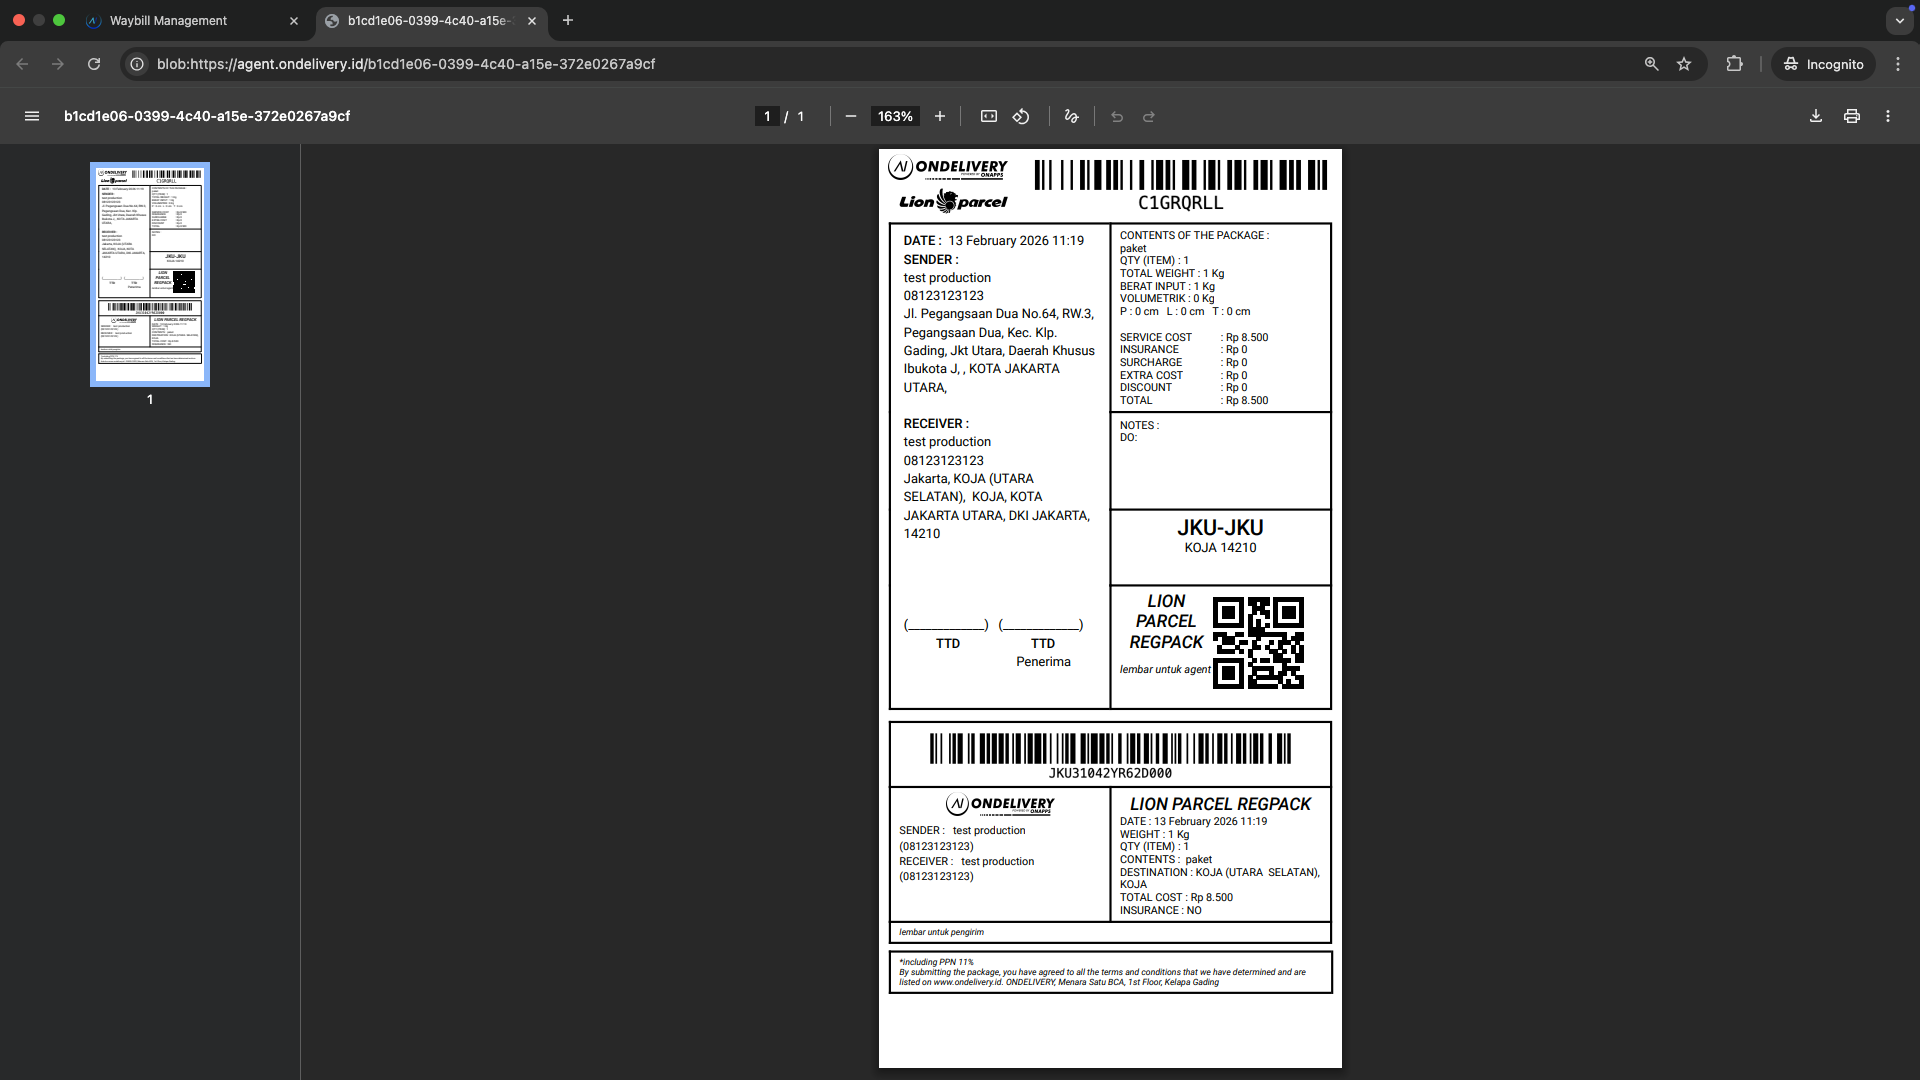Open the PDF viewer more actions menu
Screen dimensions: 1920x1080
coord(1888,116)
